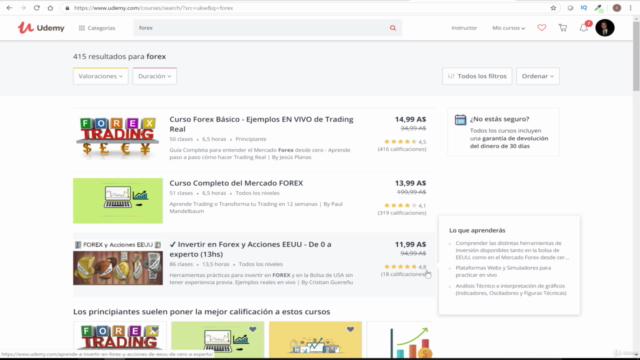This screenshot has height=360, width=640.
Task: Open yellow city chart course card
Action: pos(315,340)
